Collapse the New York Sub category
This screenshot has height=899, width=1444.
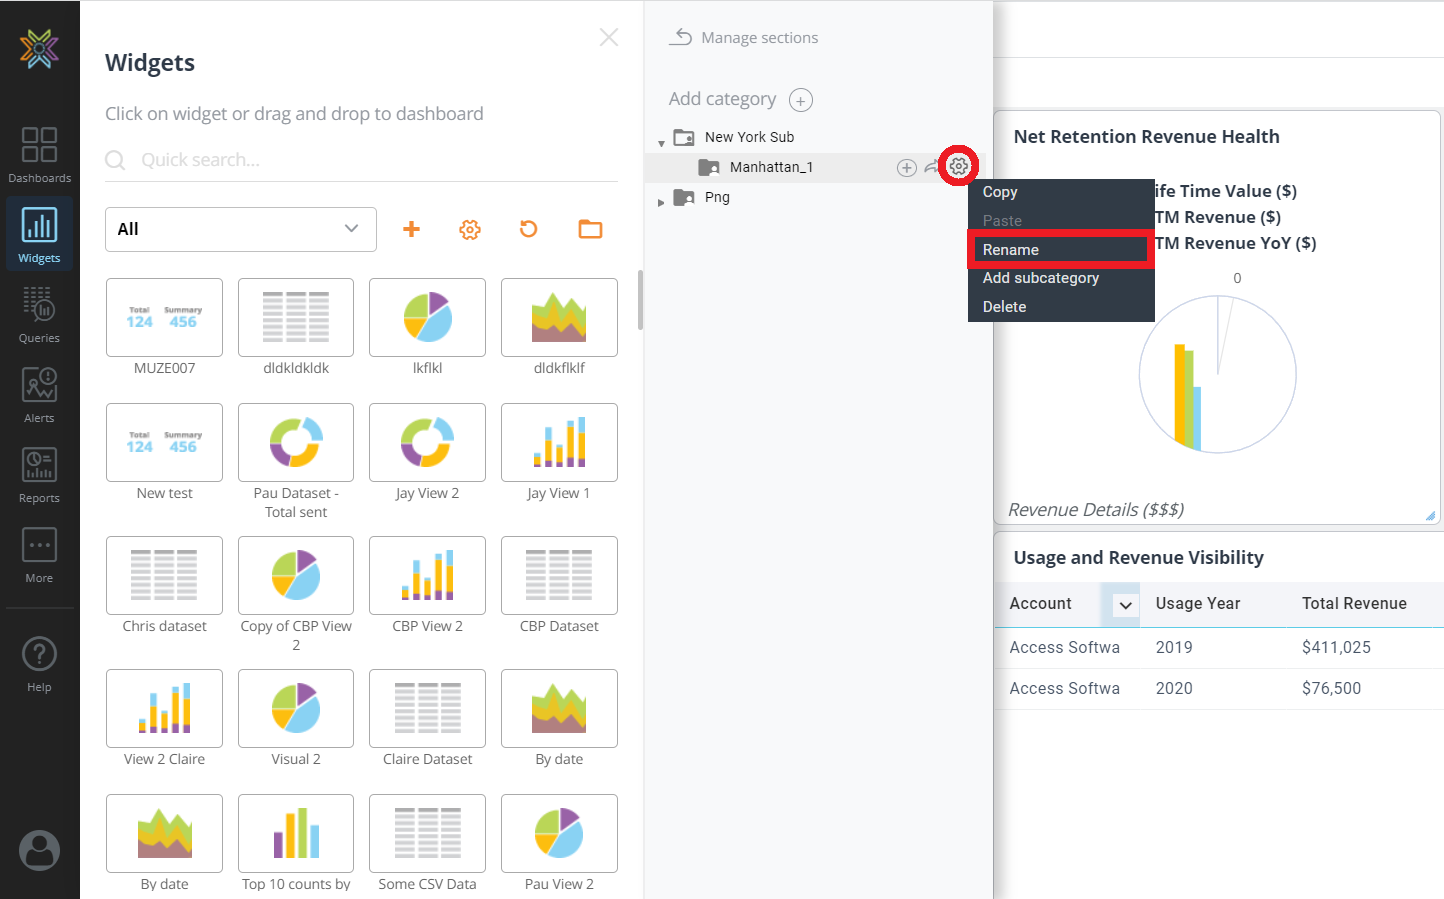(x=661, y=143)
